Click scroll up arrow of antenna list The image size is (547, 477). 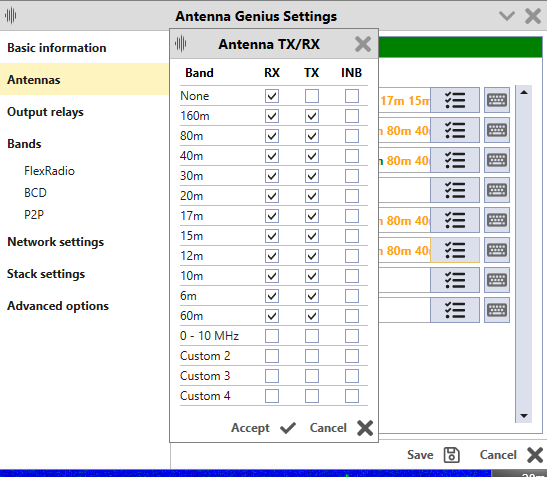(524, 92)
